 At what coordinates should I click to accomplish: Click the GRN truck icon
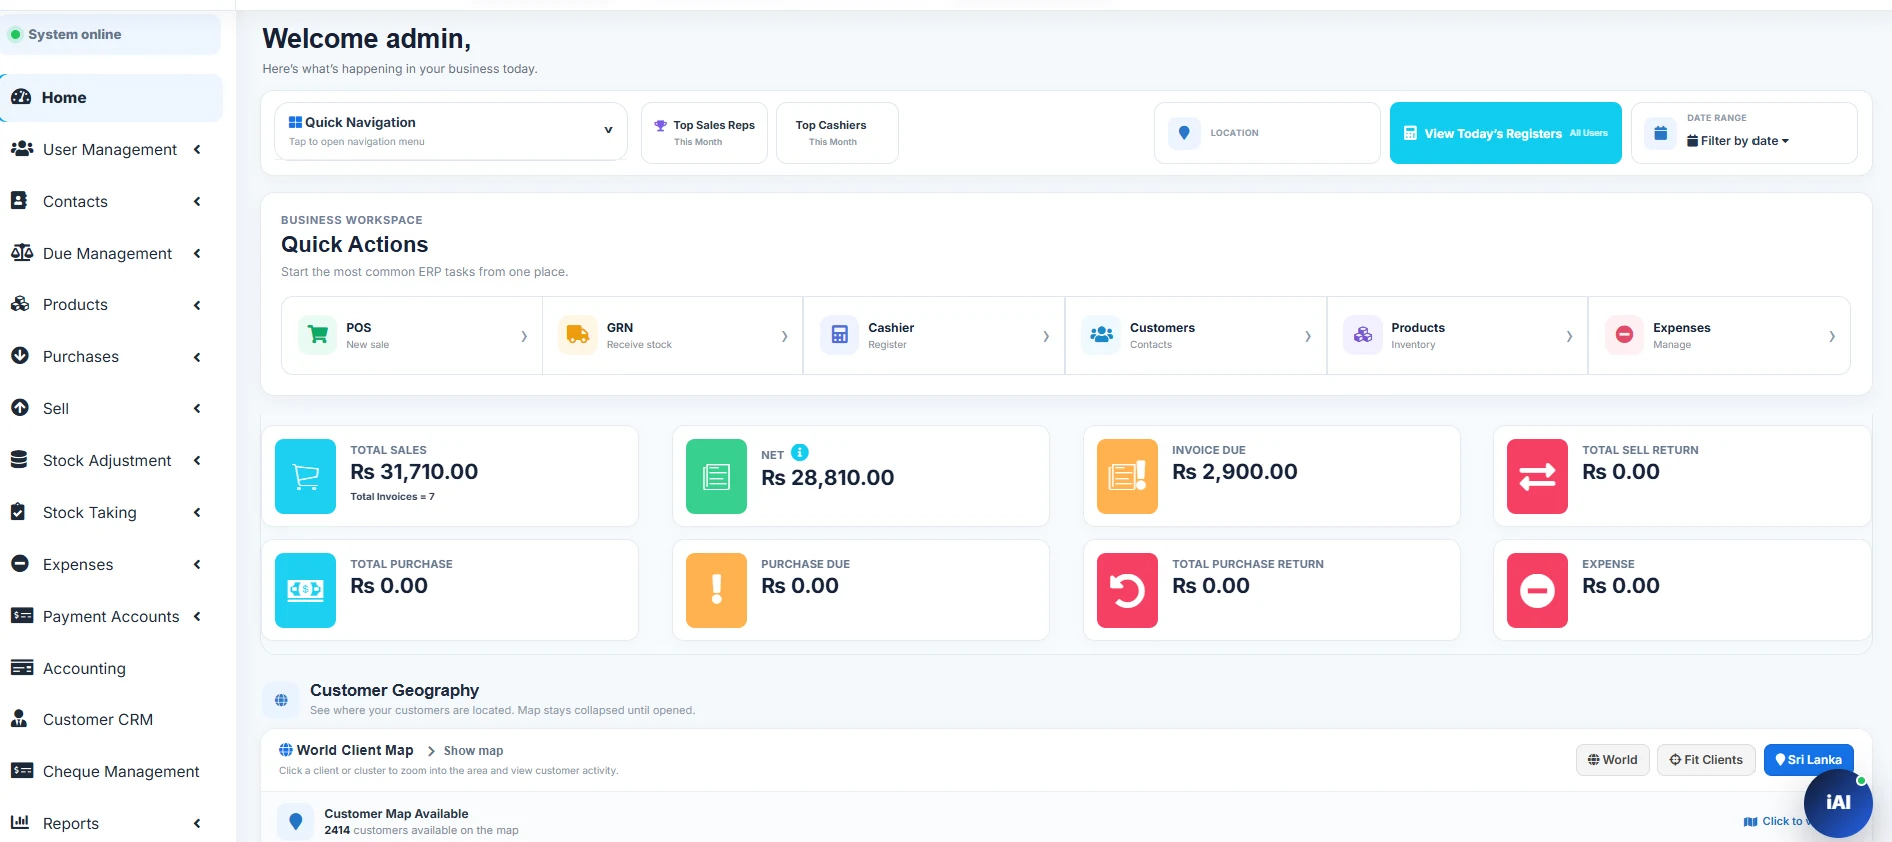pyautogui.click(x=577, y=335)
